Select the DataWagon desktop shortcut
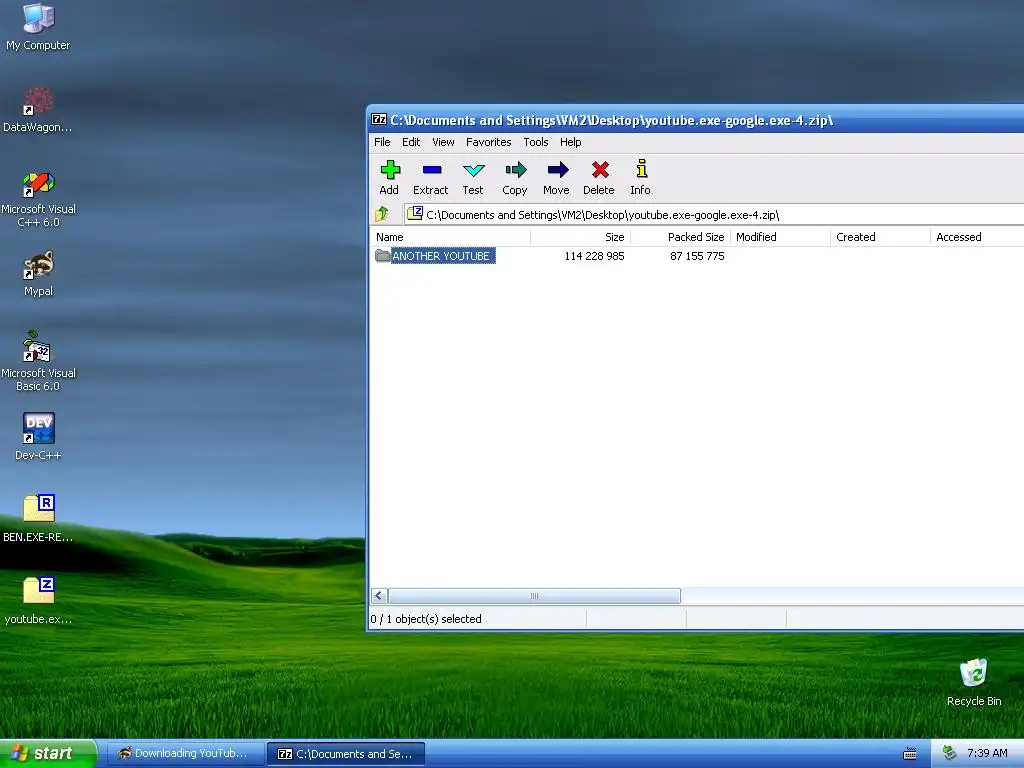This screenshot has width=1024, height=768. coord(38,110)
